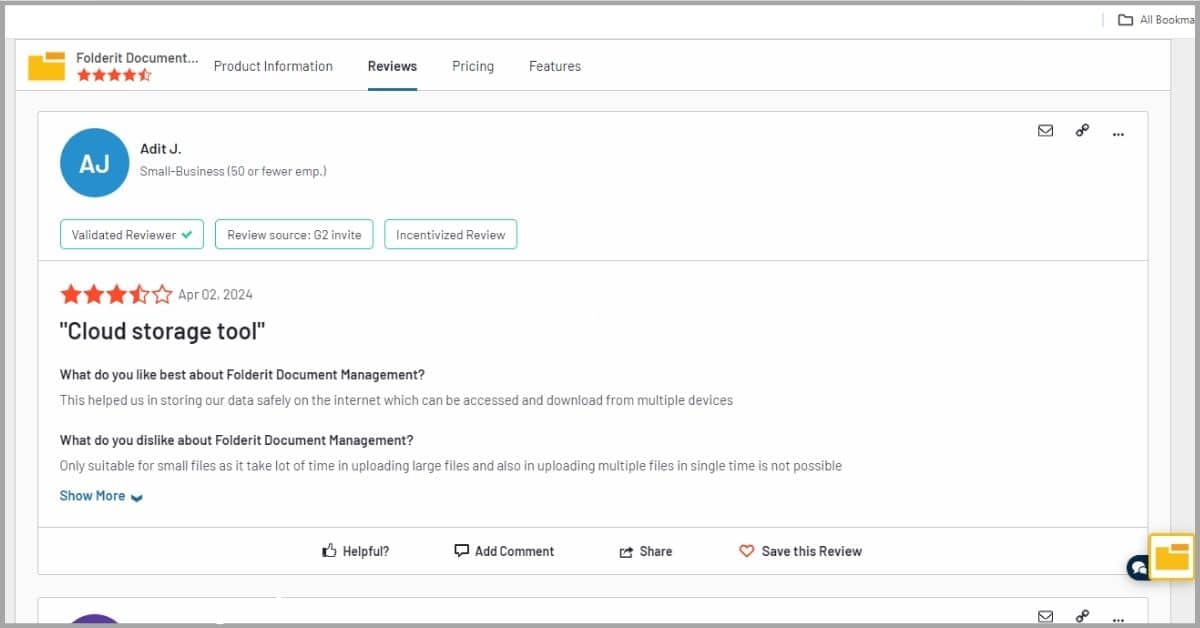Open the "Cloud storage tool" review title
This screenshot has width=1200, height=628.
click(163, 331)
